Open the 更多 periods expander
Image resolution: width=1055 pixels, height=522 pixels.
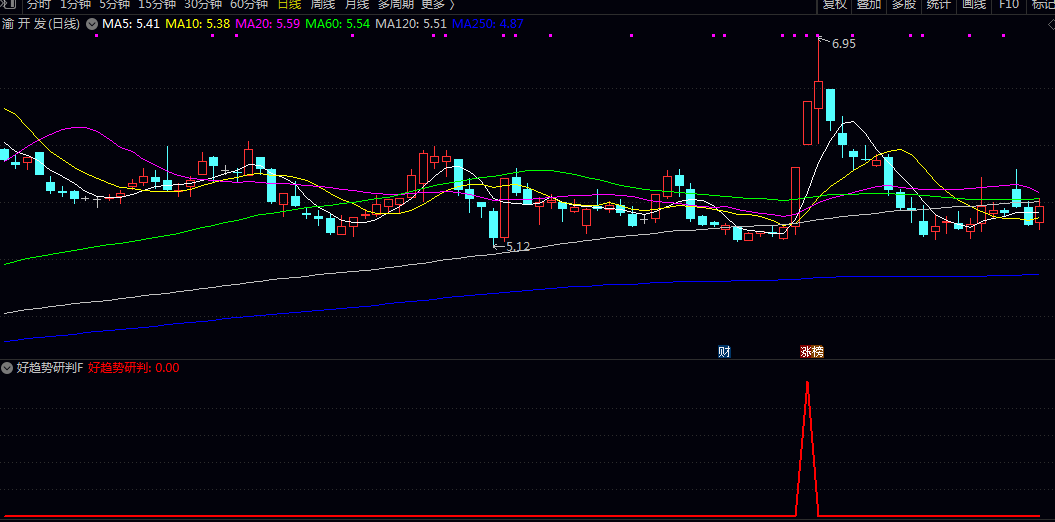437,4
